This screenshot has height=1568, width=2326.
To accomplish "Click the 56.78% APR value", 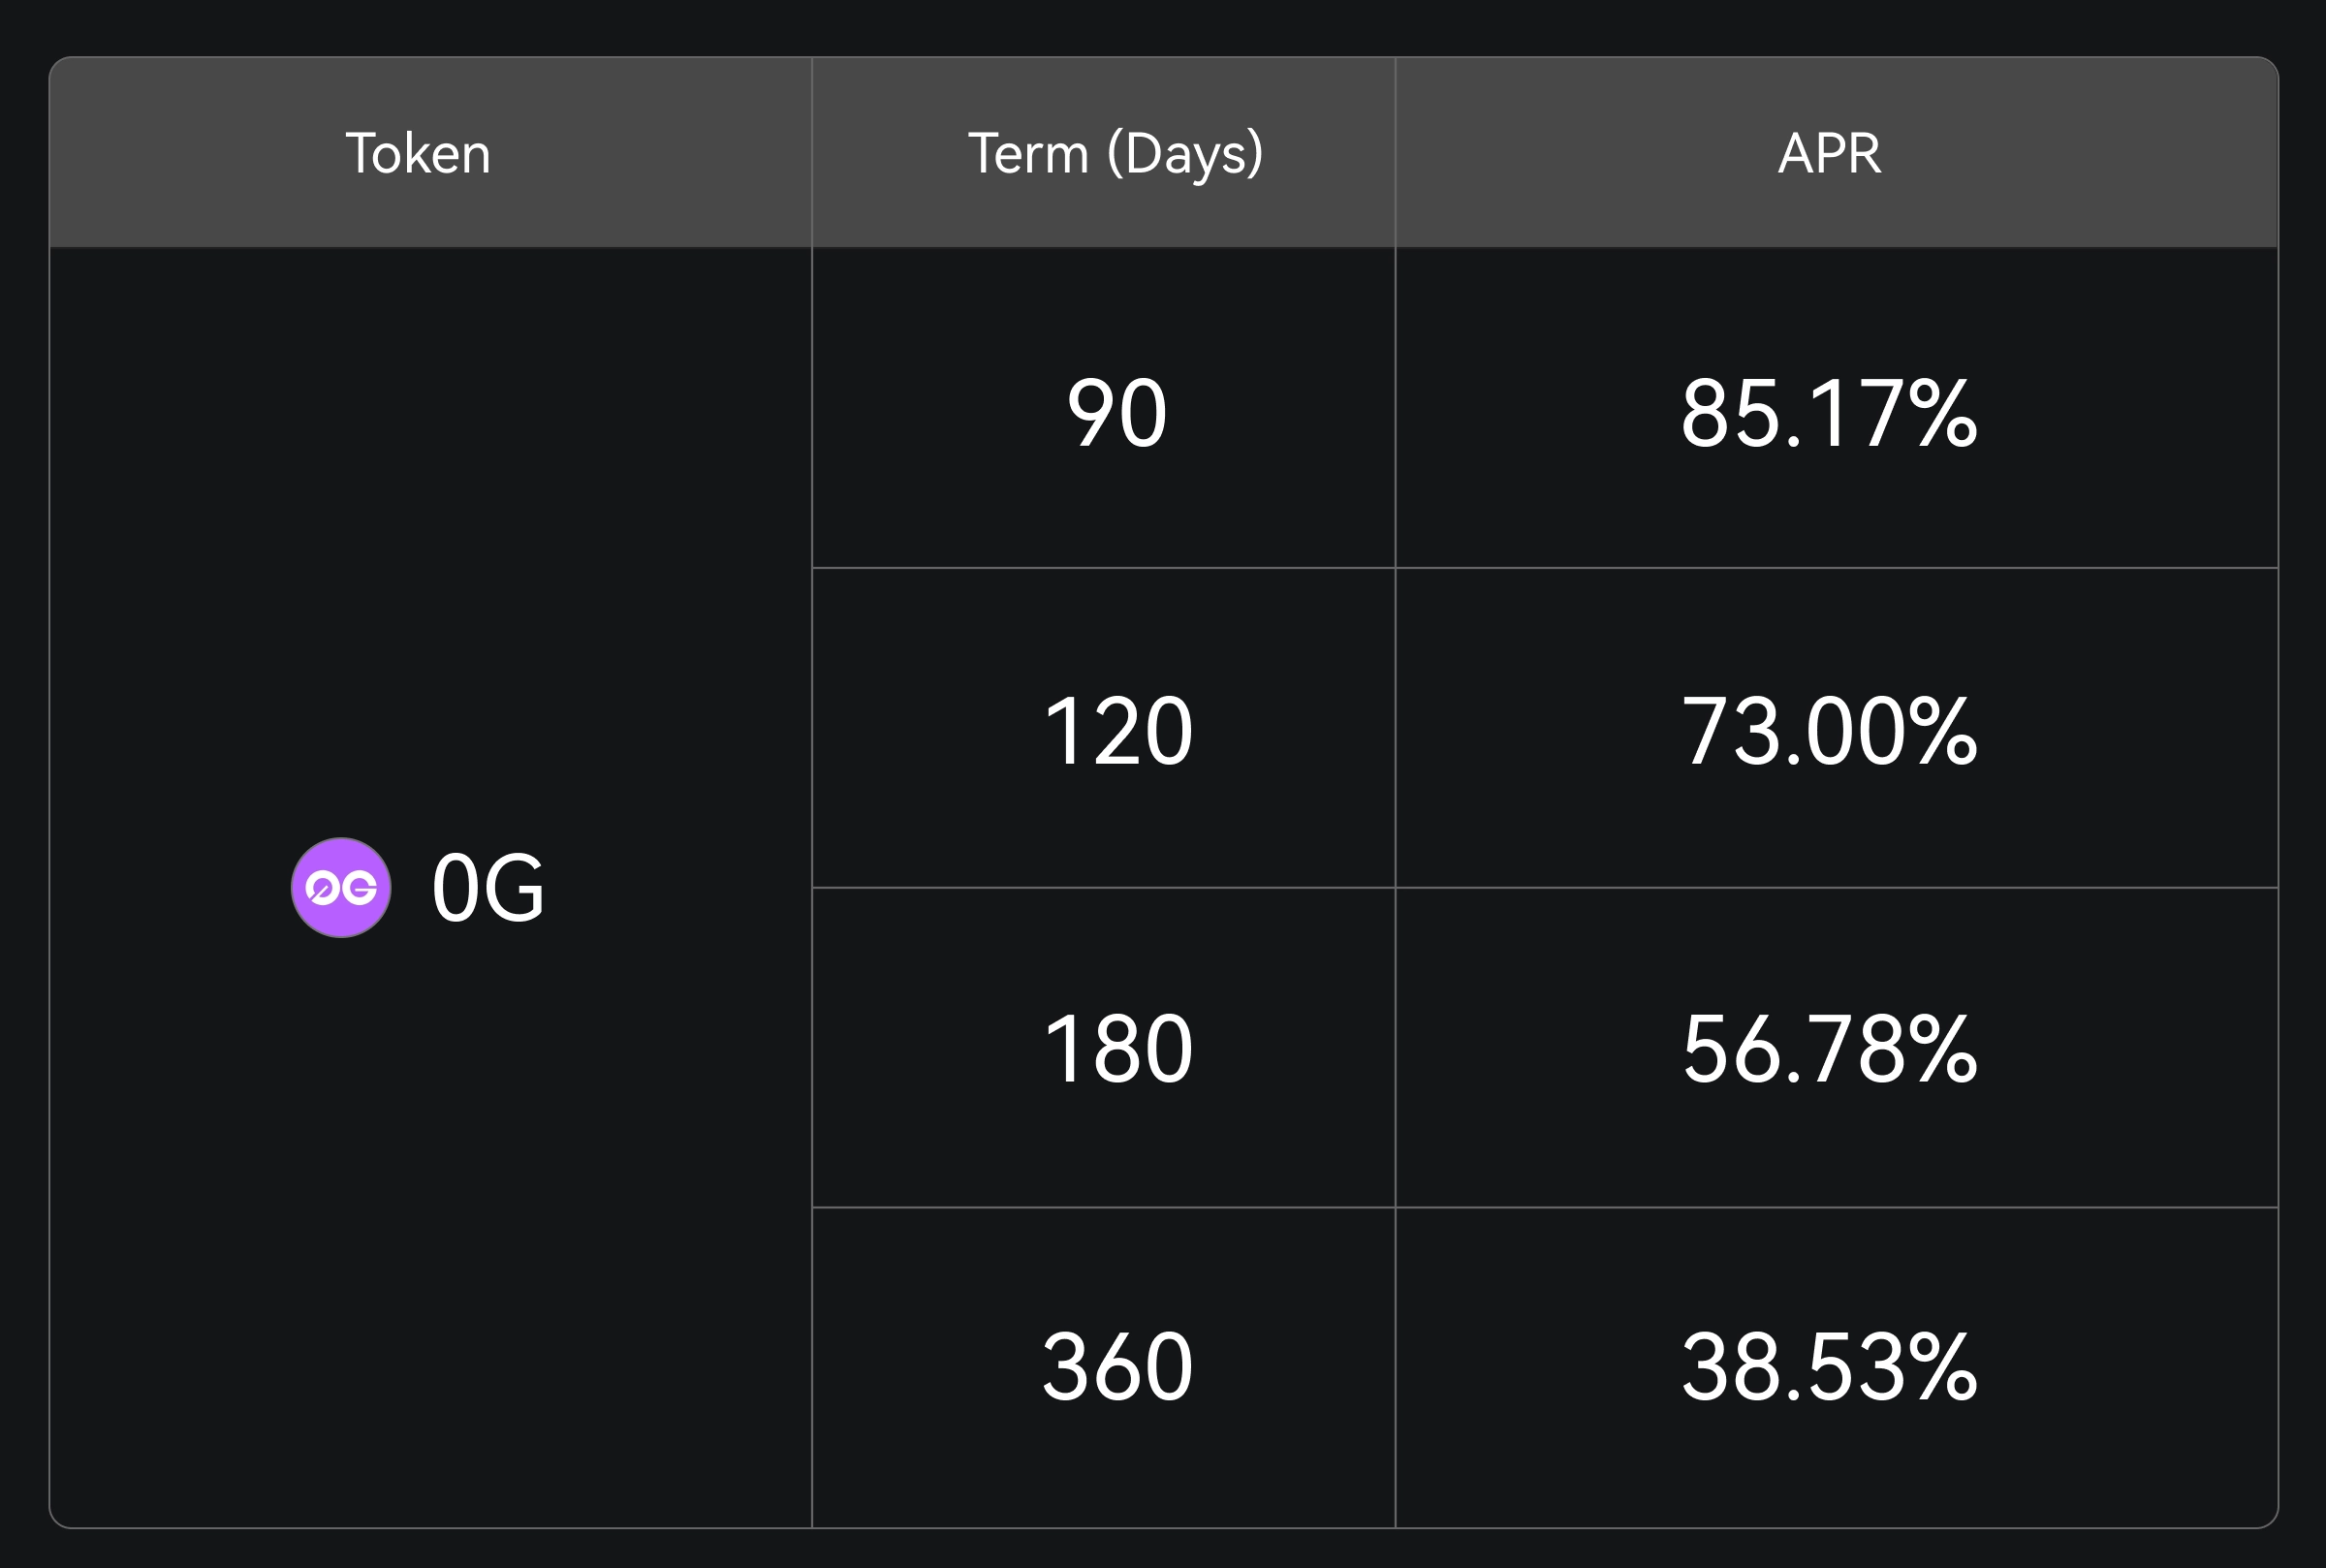I will [1828, 1048].
